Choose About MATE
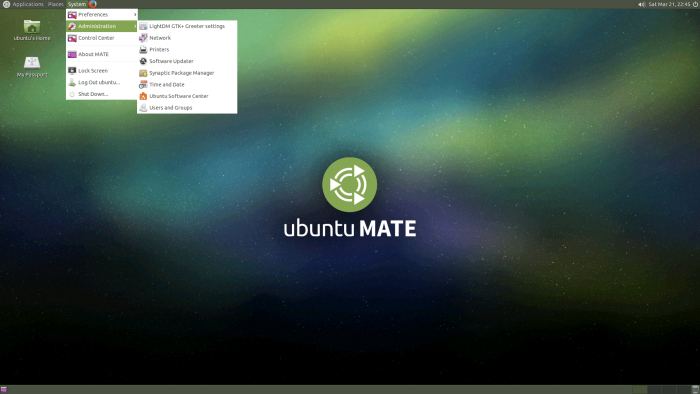 coord(102,54)
